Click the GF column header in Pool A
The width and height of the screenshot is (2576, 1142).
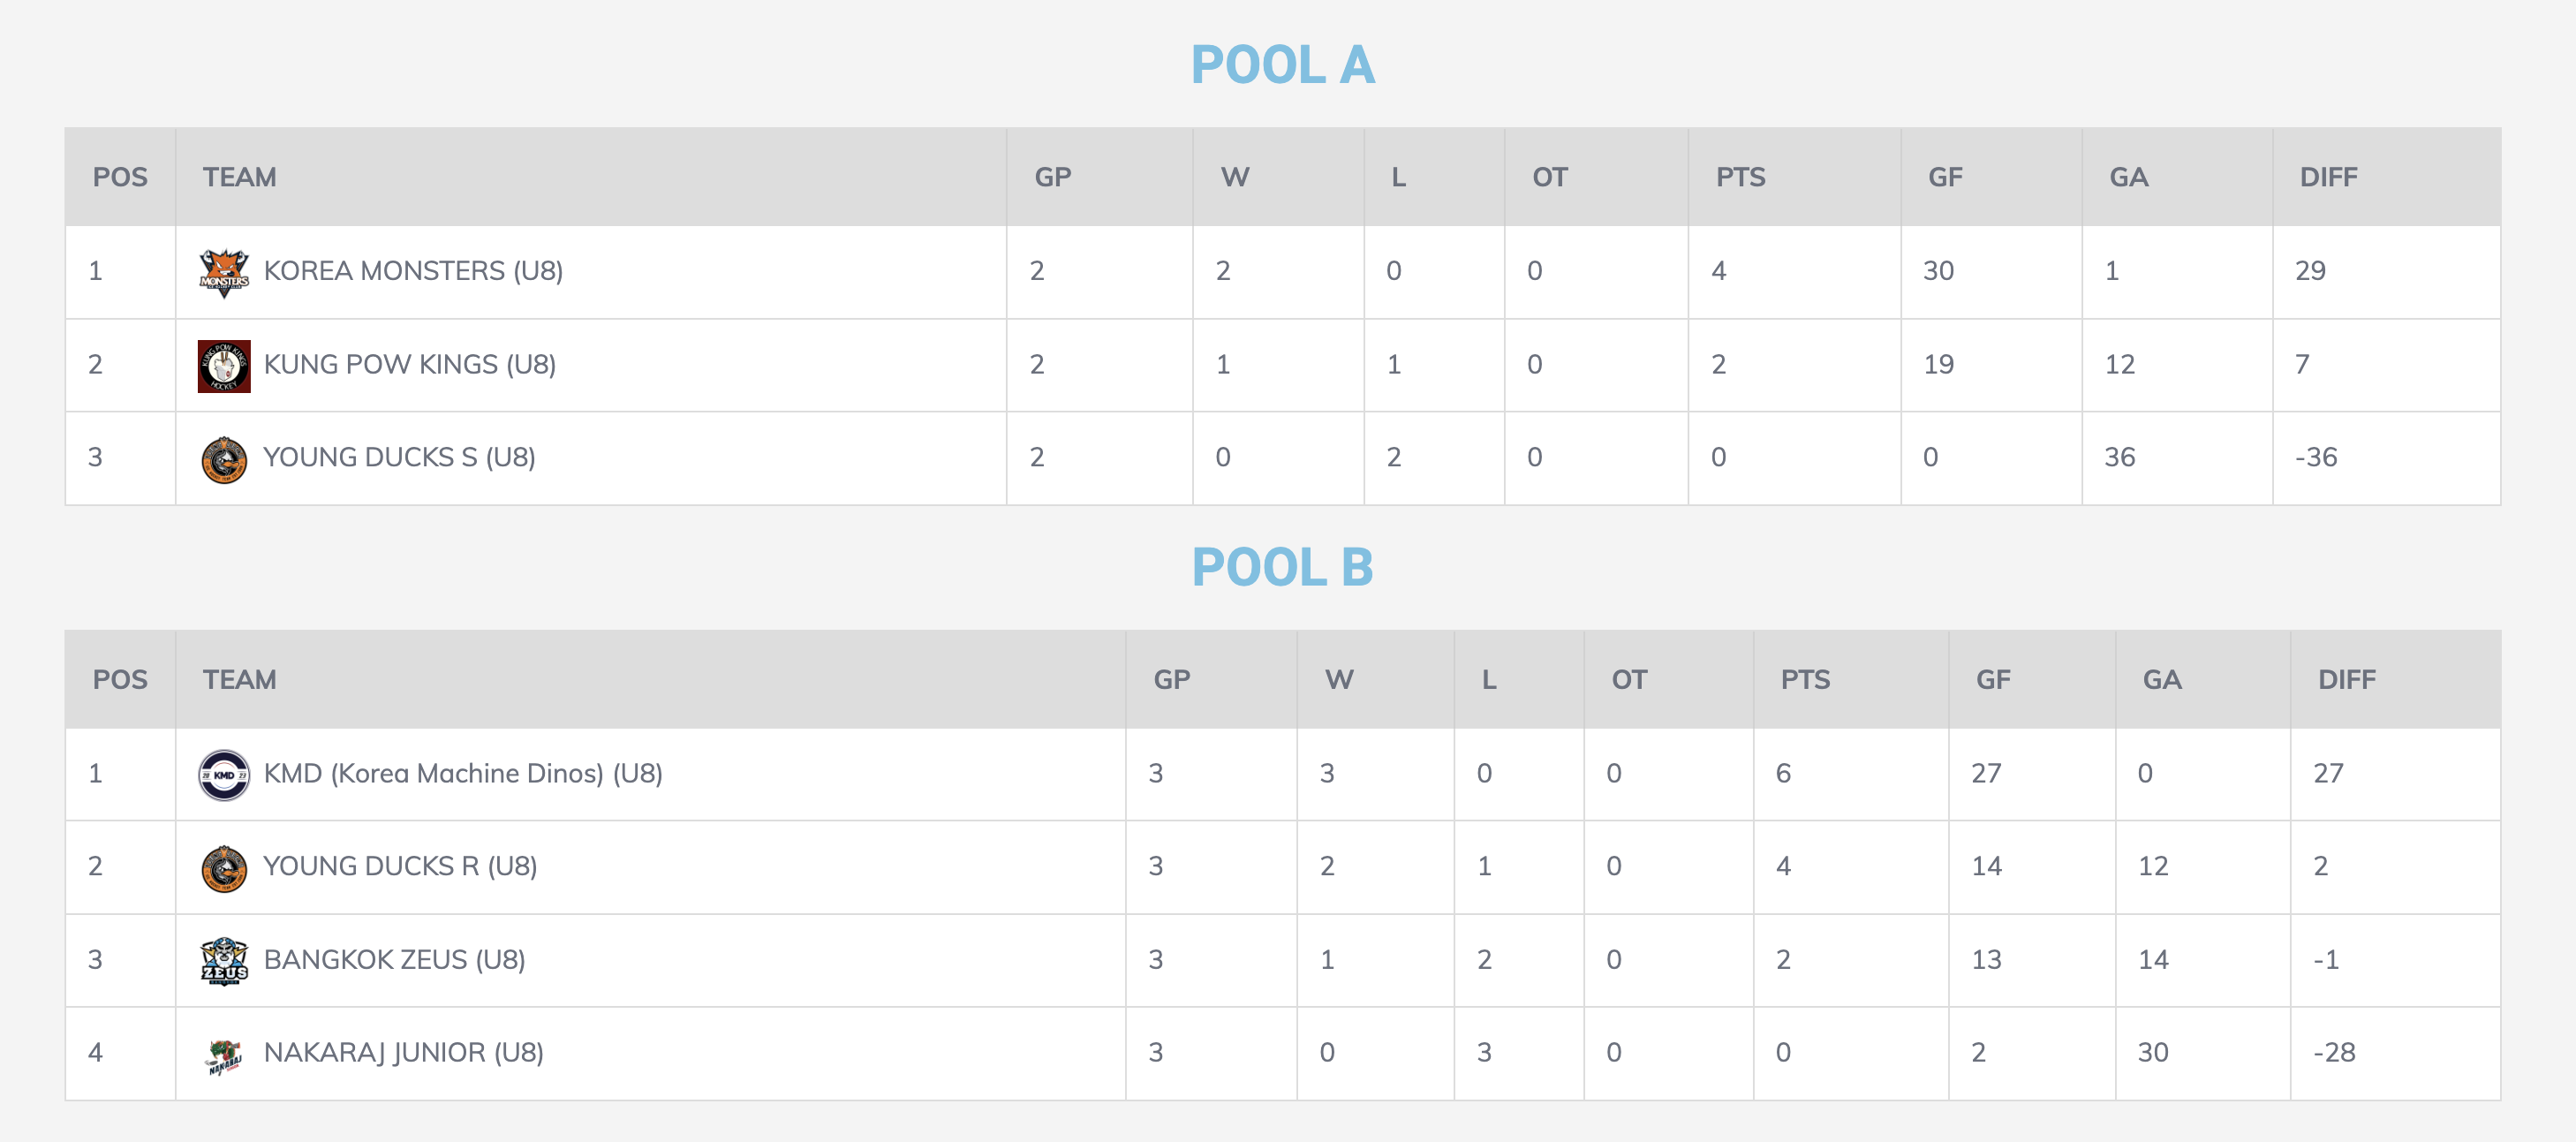1945,178
